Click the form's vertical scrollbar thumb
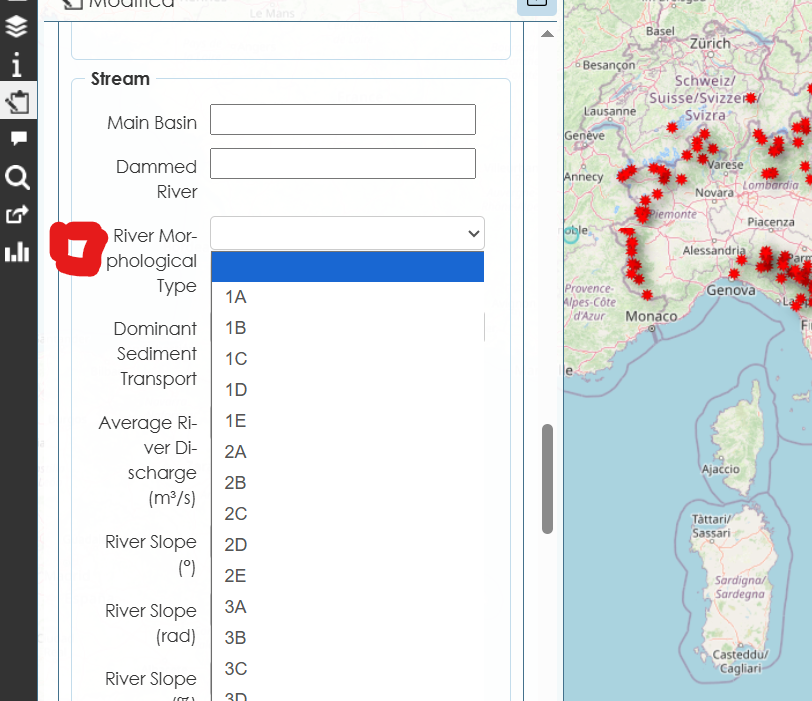The image size is (812, 701). click(x=547, y=480)
